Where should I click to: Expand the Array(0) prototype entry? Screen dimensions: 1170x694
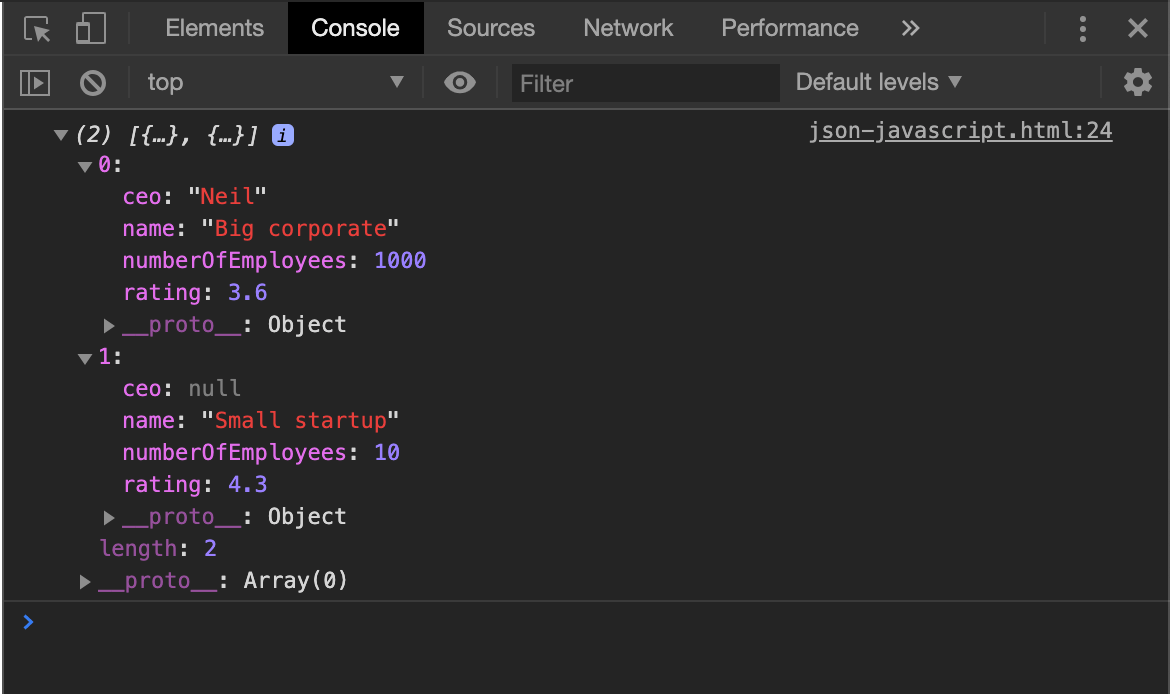point(85,581)
